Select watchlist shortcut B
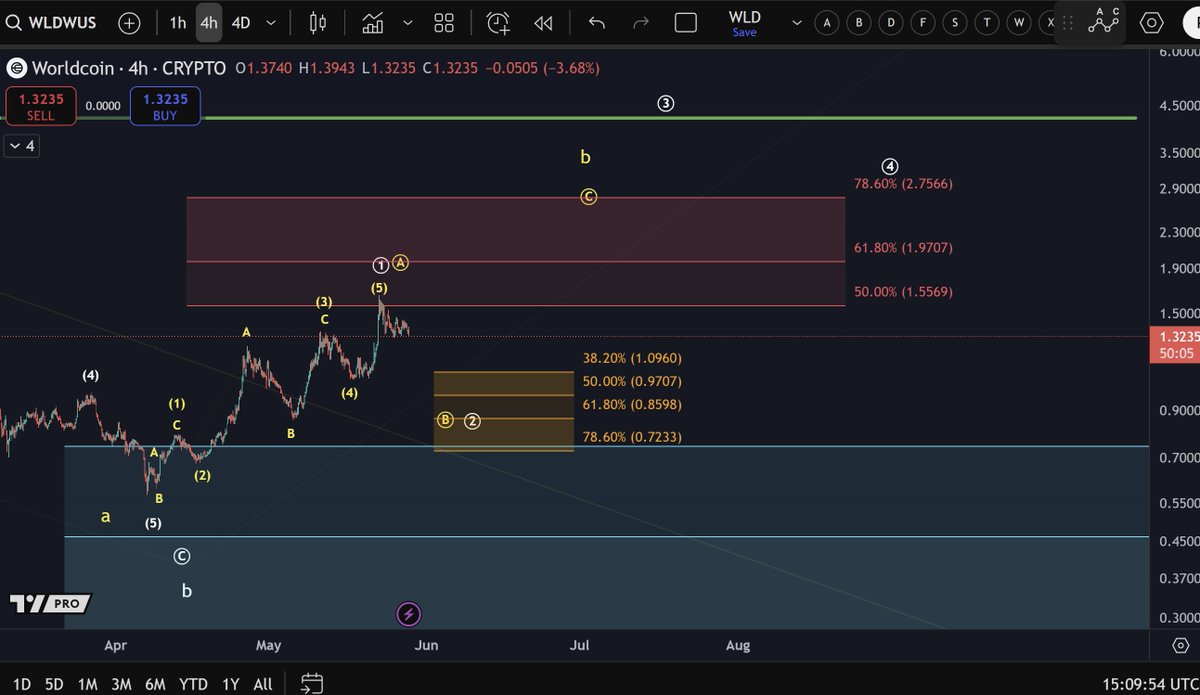This screenshot has height=695, width=1200. [x=859, y=22]
